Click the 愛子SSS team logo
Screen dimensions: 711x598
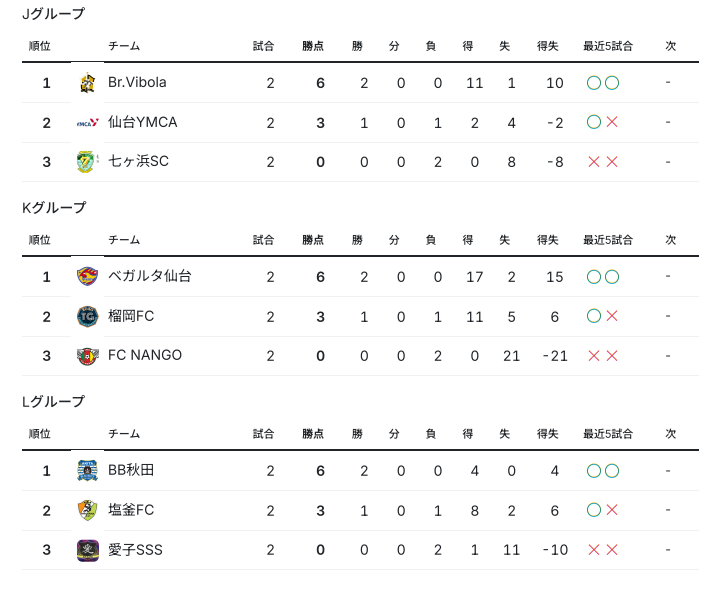[x=87, y=550]
